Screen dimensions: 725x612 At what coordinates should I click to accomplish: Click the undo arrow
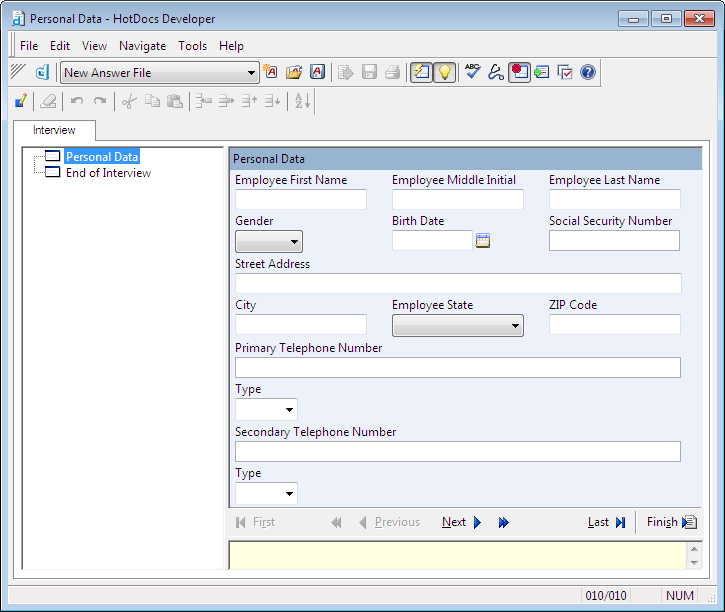point(77,101)
